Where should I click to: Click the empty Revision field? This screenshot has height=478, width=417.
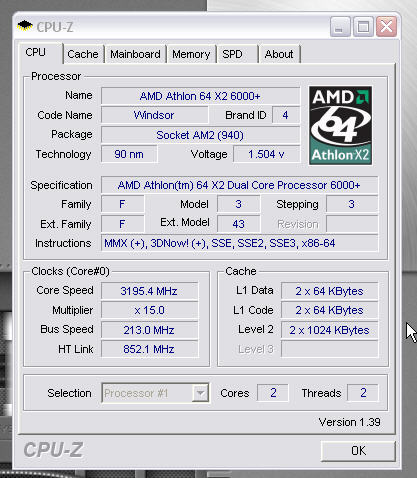click(352, 224)
